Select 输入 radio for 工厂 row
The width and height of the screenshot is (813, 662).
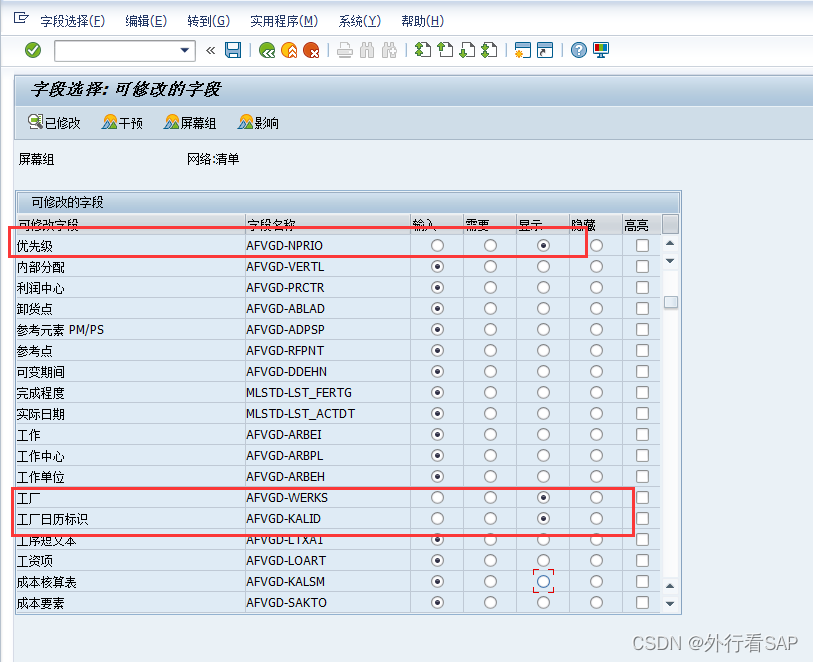point(438,498)
